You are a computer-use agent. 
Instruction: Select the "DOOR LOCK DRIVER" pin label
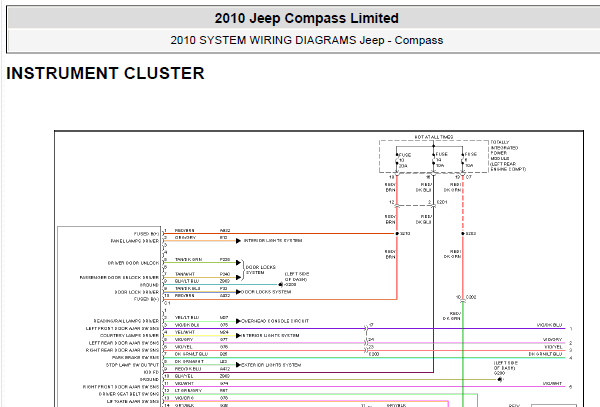click(x=137, y=292)
